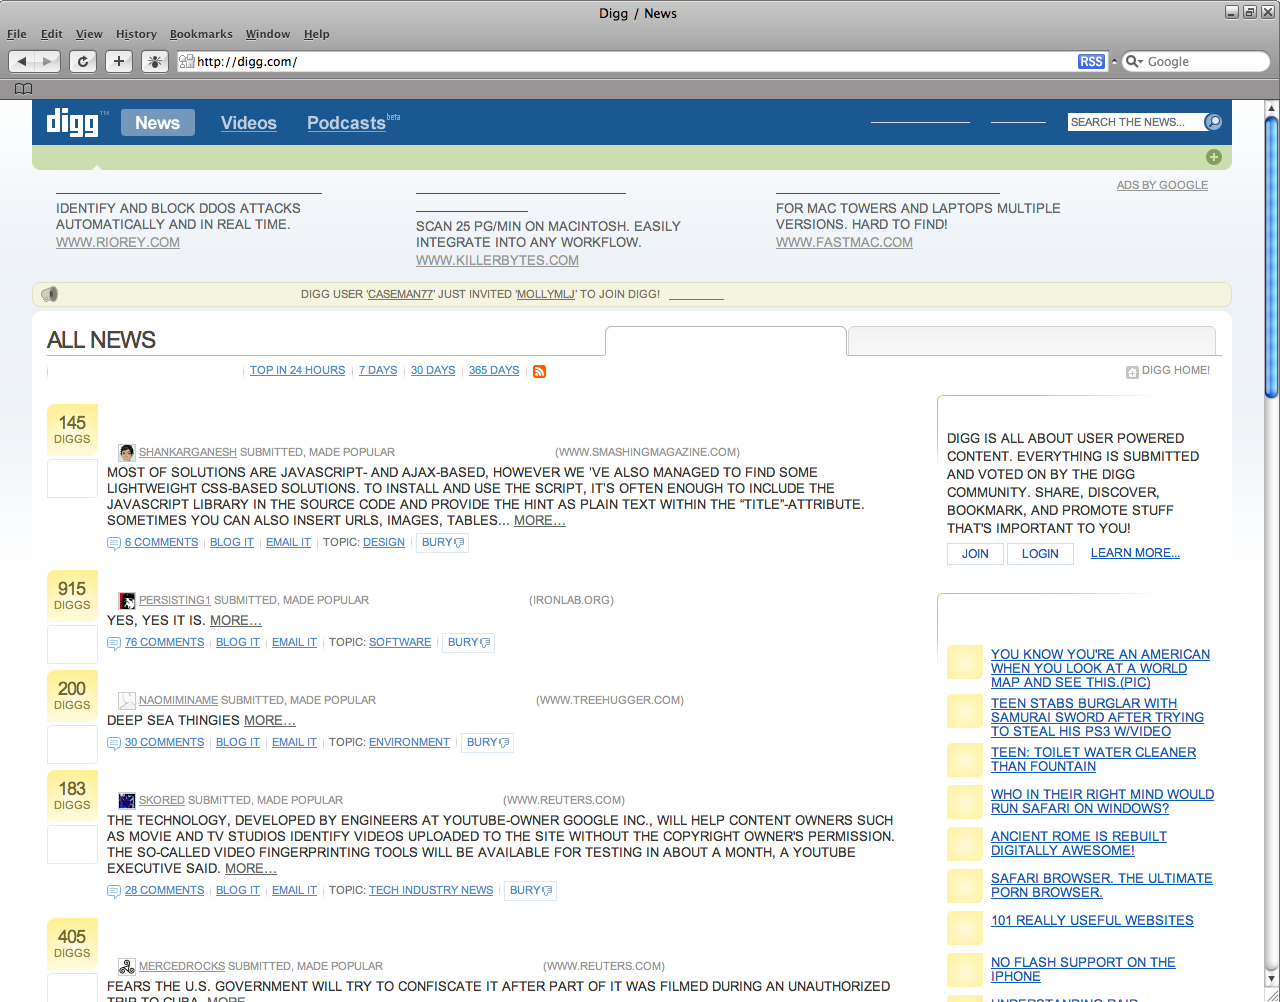1280x1002 pixels.
Task: Go back with the browser Back arrow
Action: point(22,62)
